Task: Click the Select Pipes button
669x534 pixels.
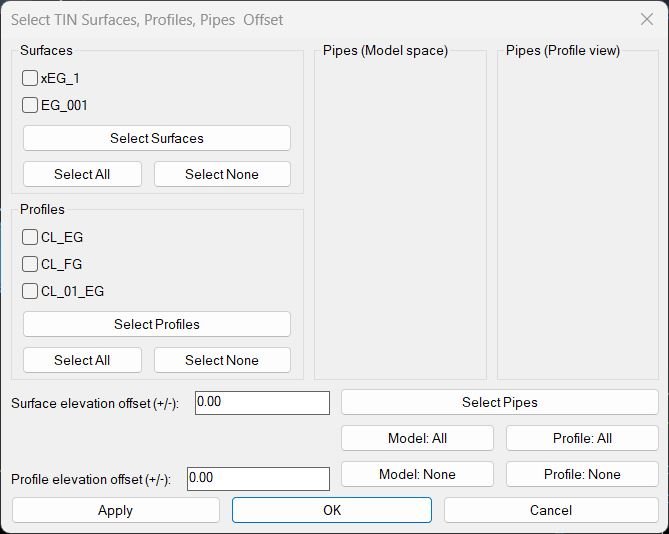Action: [x=500, y=402]
